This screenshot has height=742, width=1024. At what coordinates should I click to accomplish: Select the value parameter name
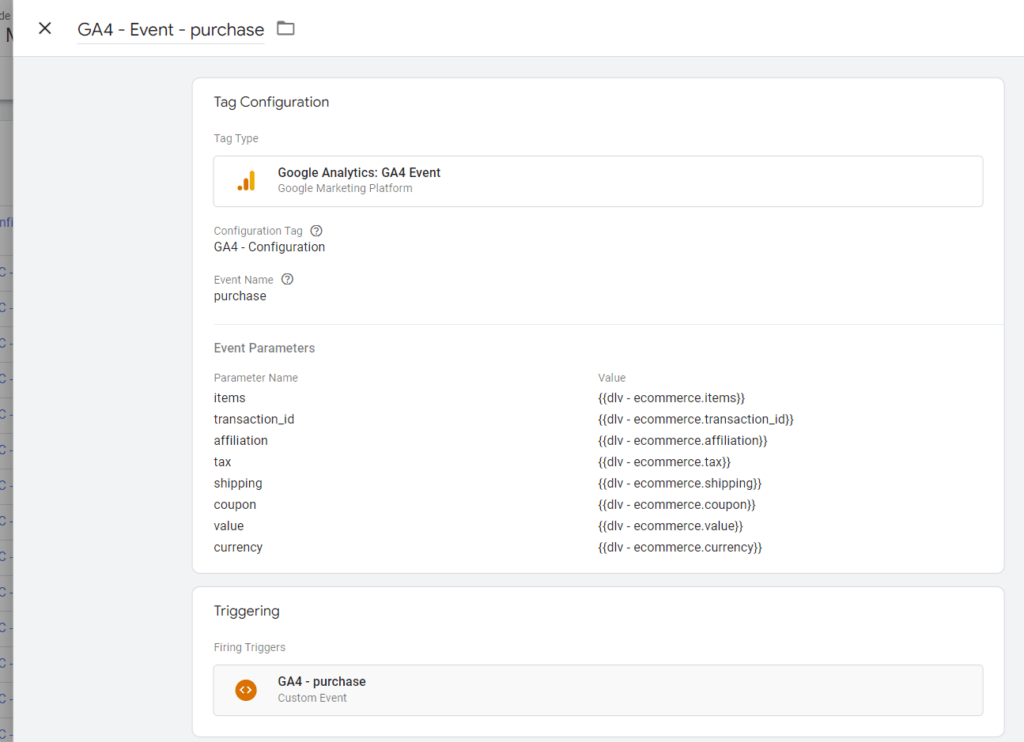coord(229,526)
